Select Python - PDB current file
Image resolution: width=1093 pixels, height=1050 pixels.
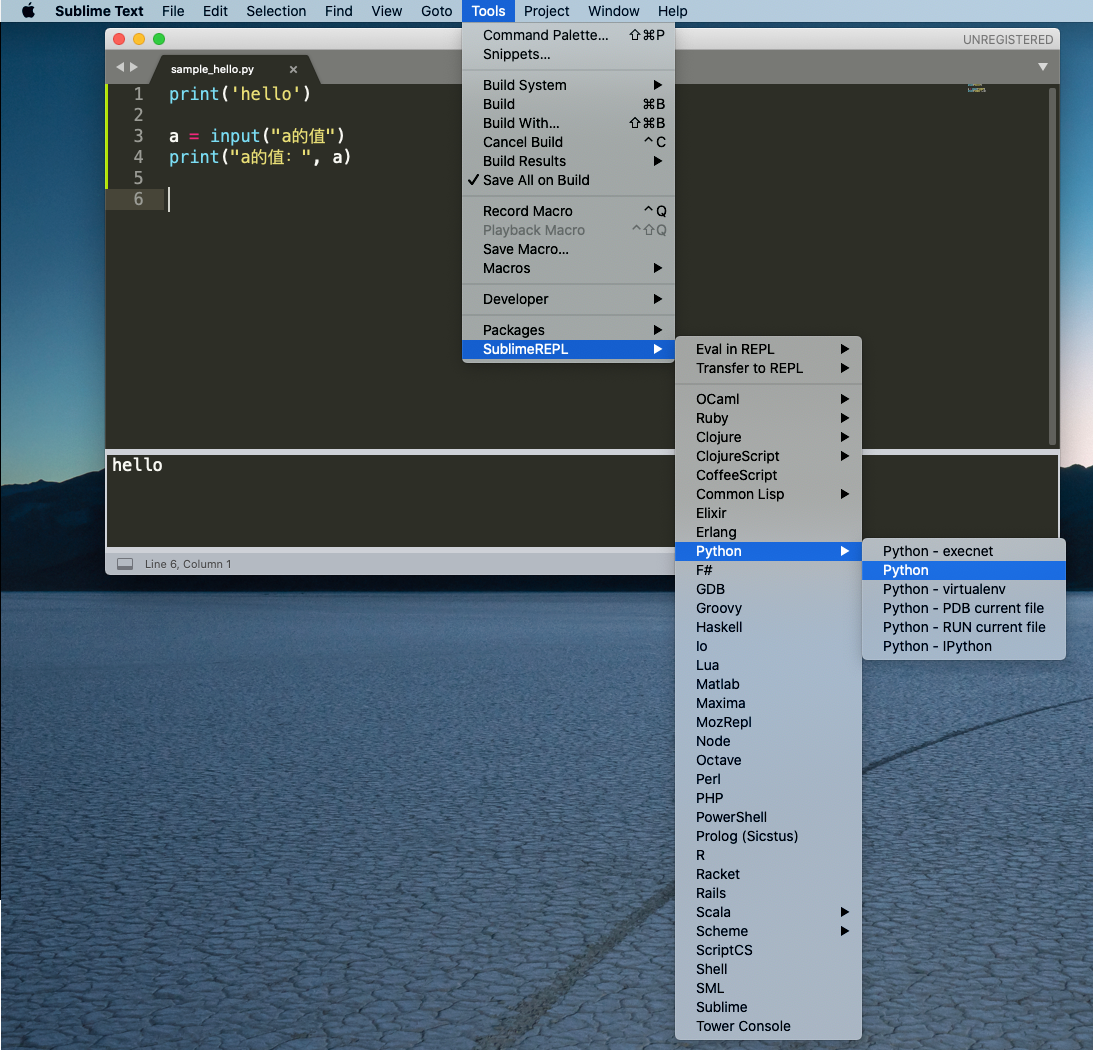pyautogui.click(x=964, y=608)
